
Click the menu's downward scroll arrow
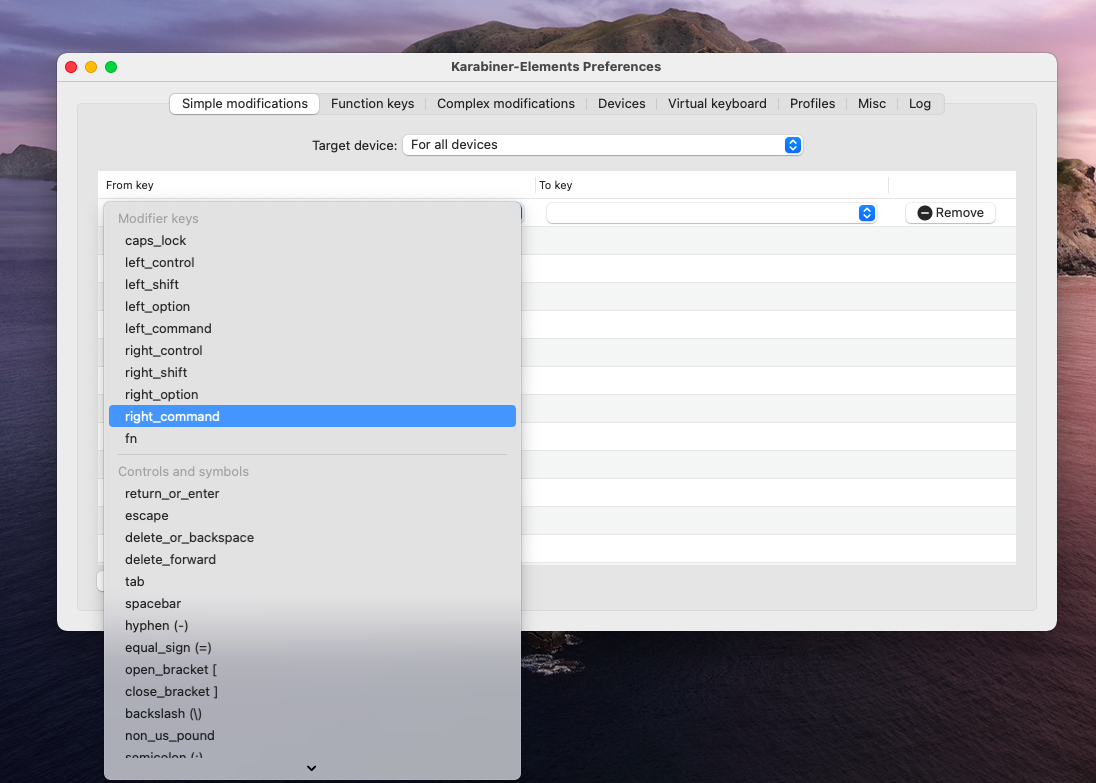click(312, 768)
